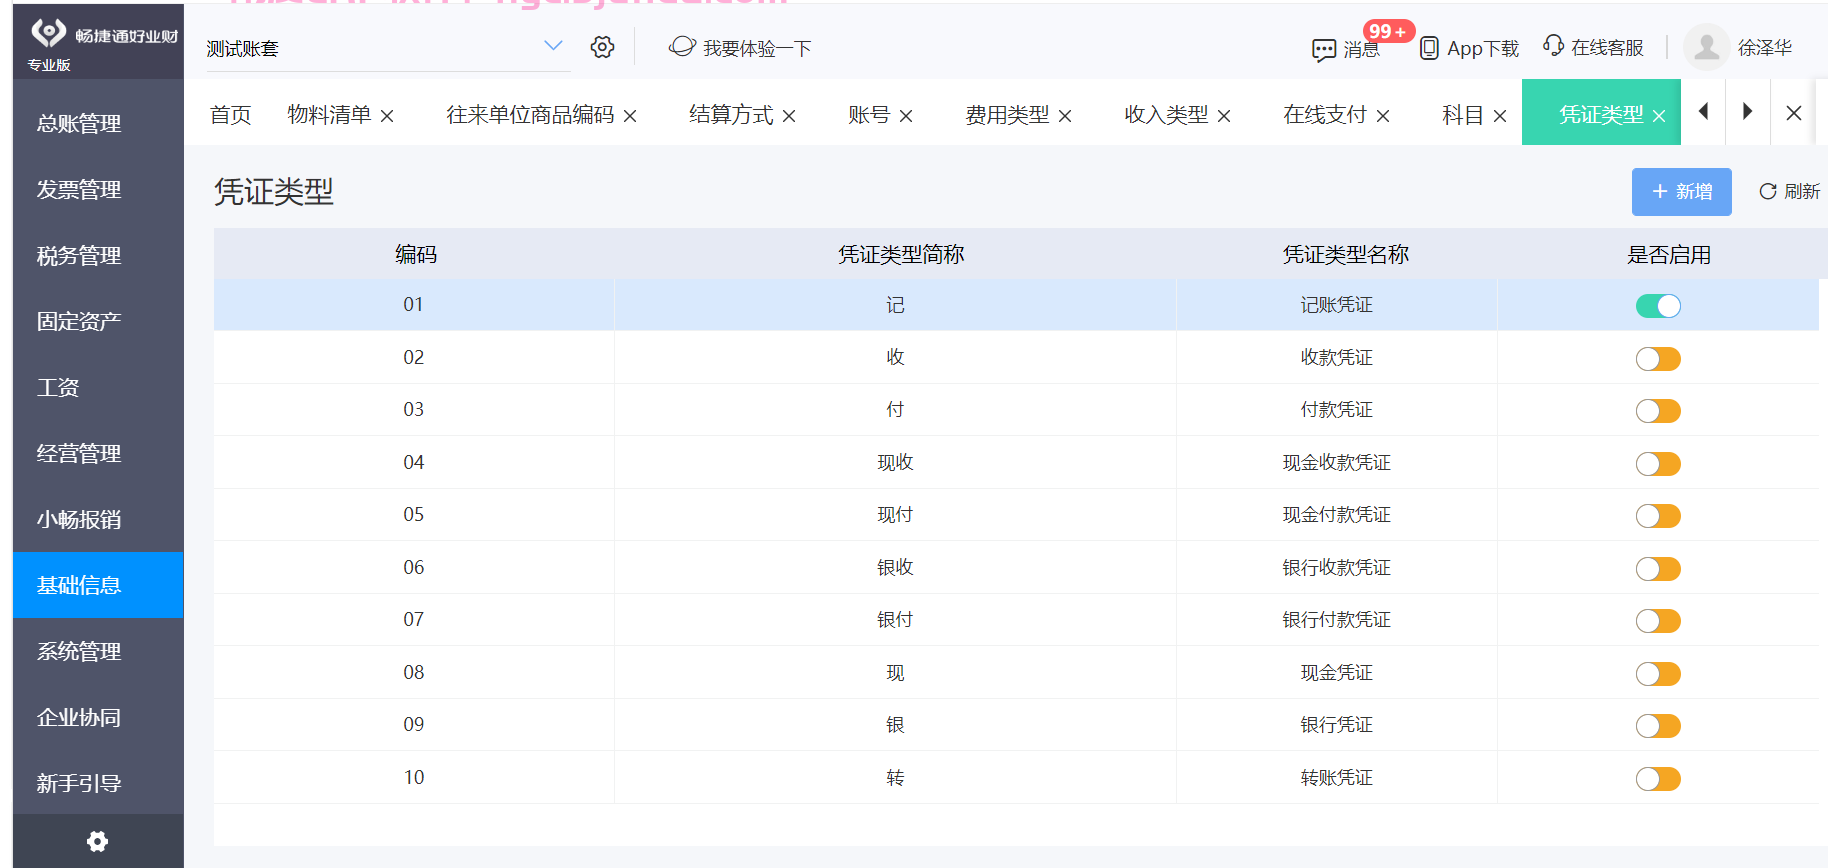Open 工资 in the sidebar

[98, 387]
